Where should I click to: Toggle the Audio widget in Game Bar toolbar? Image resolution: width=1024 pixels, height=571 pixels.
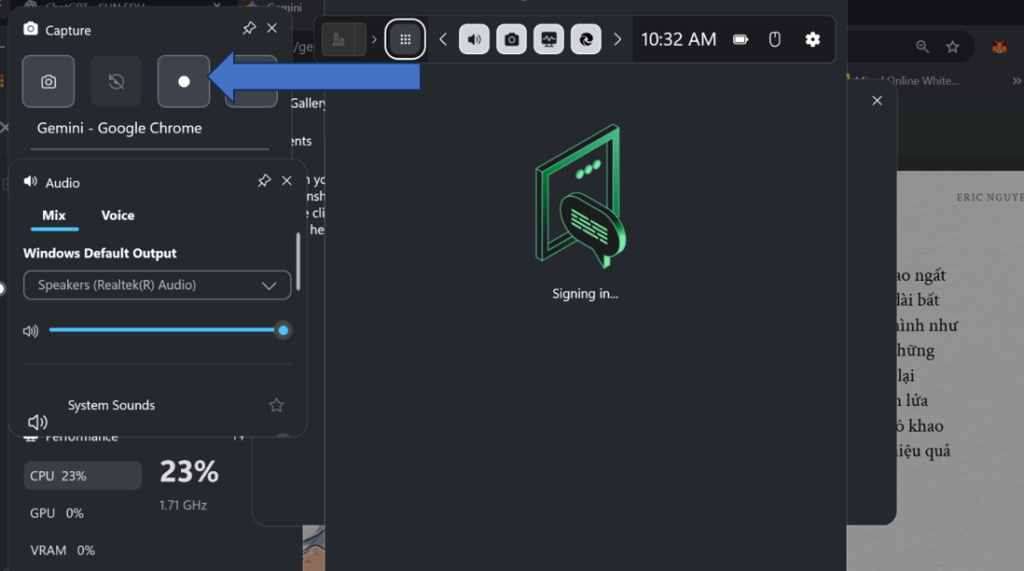(x=474, y=40)
